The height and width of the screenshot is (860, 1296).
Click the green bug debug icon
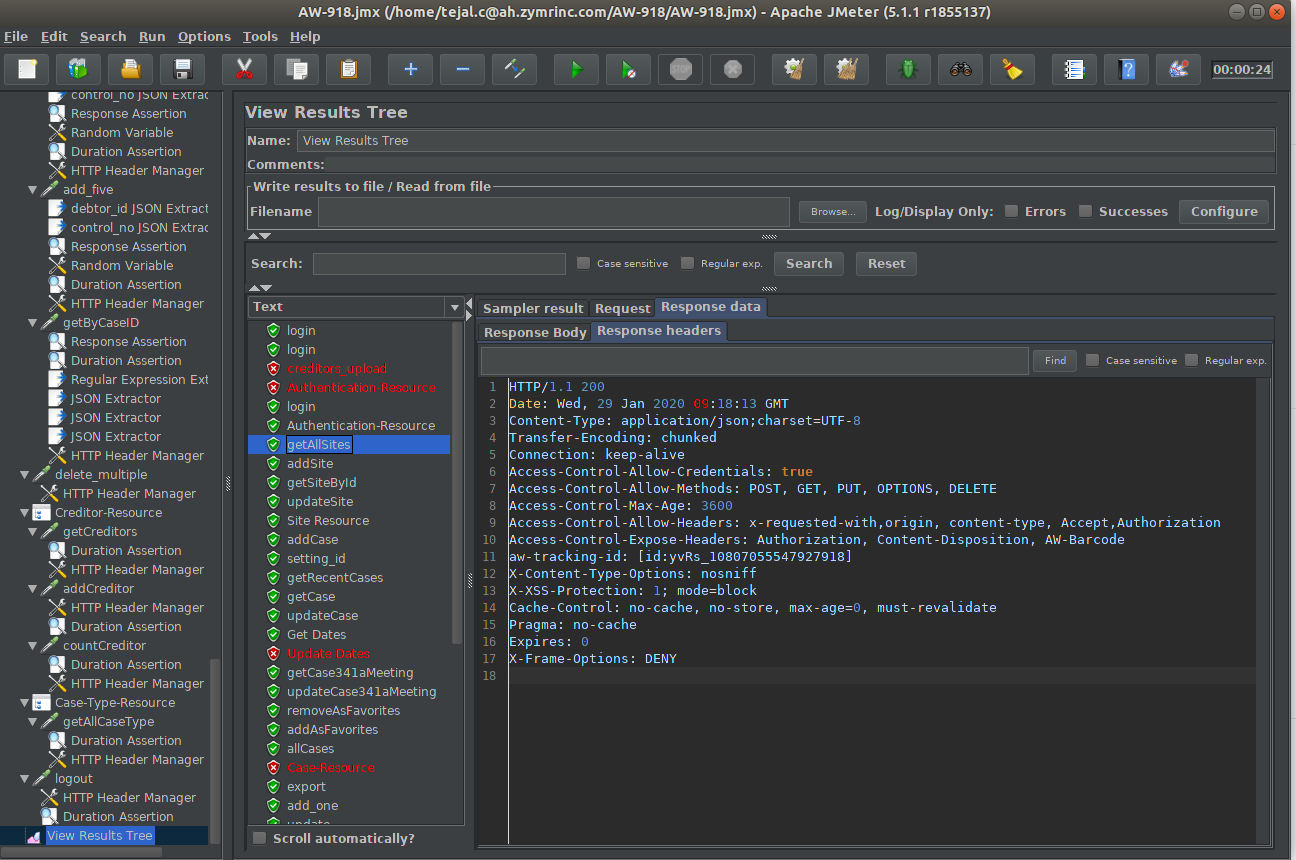[x=908, y=69]
